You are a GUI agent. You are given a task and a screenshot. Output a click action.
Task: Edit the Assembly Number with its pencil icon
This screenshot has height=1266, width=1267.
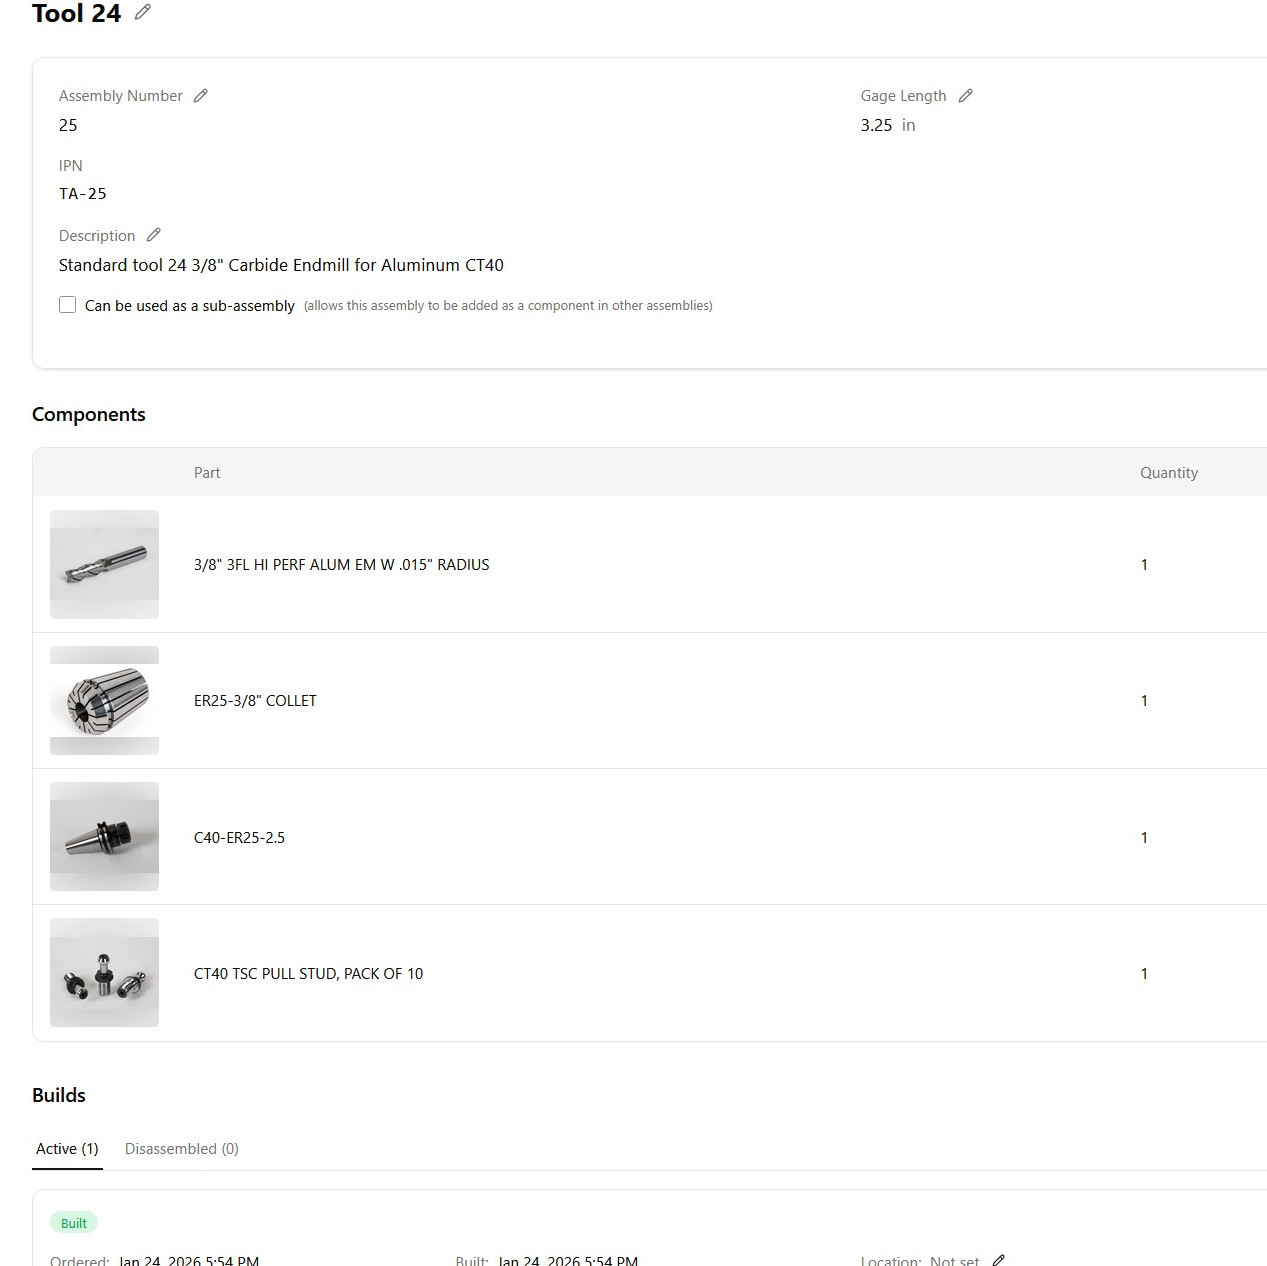click(200, 95)
